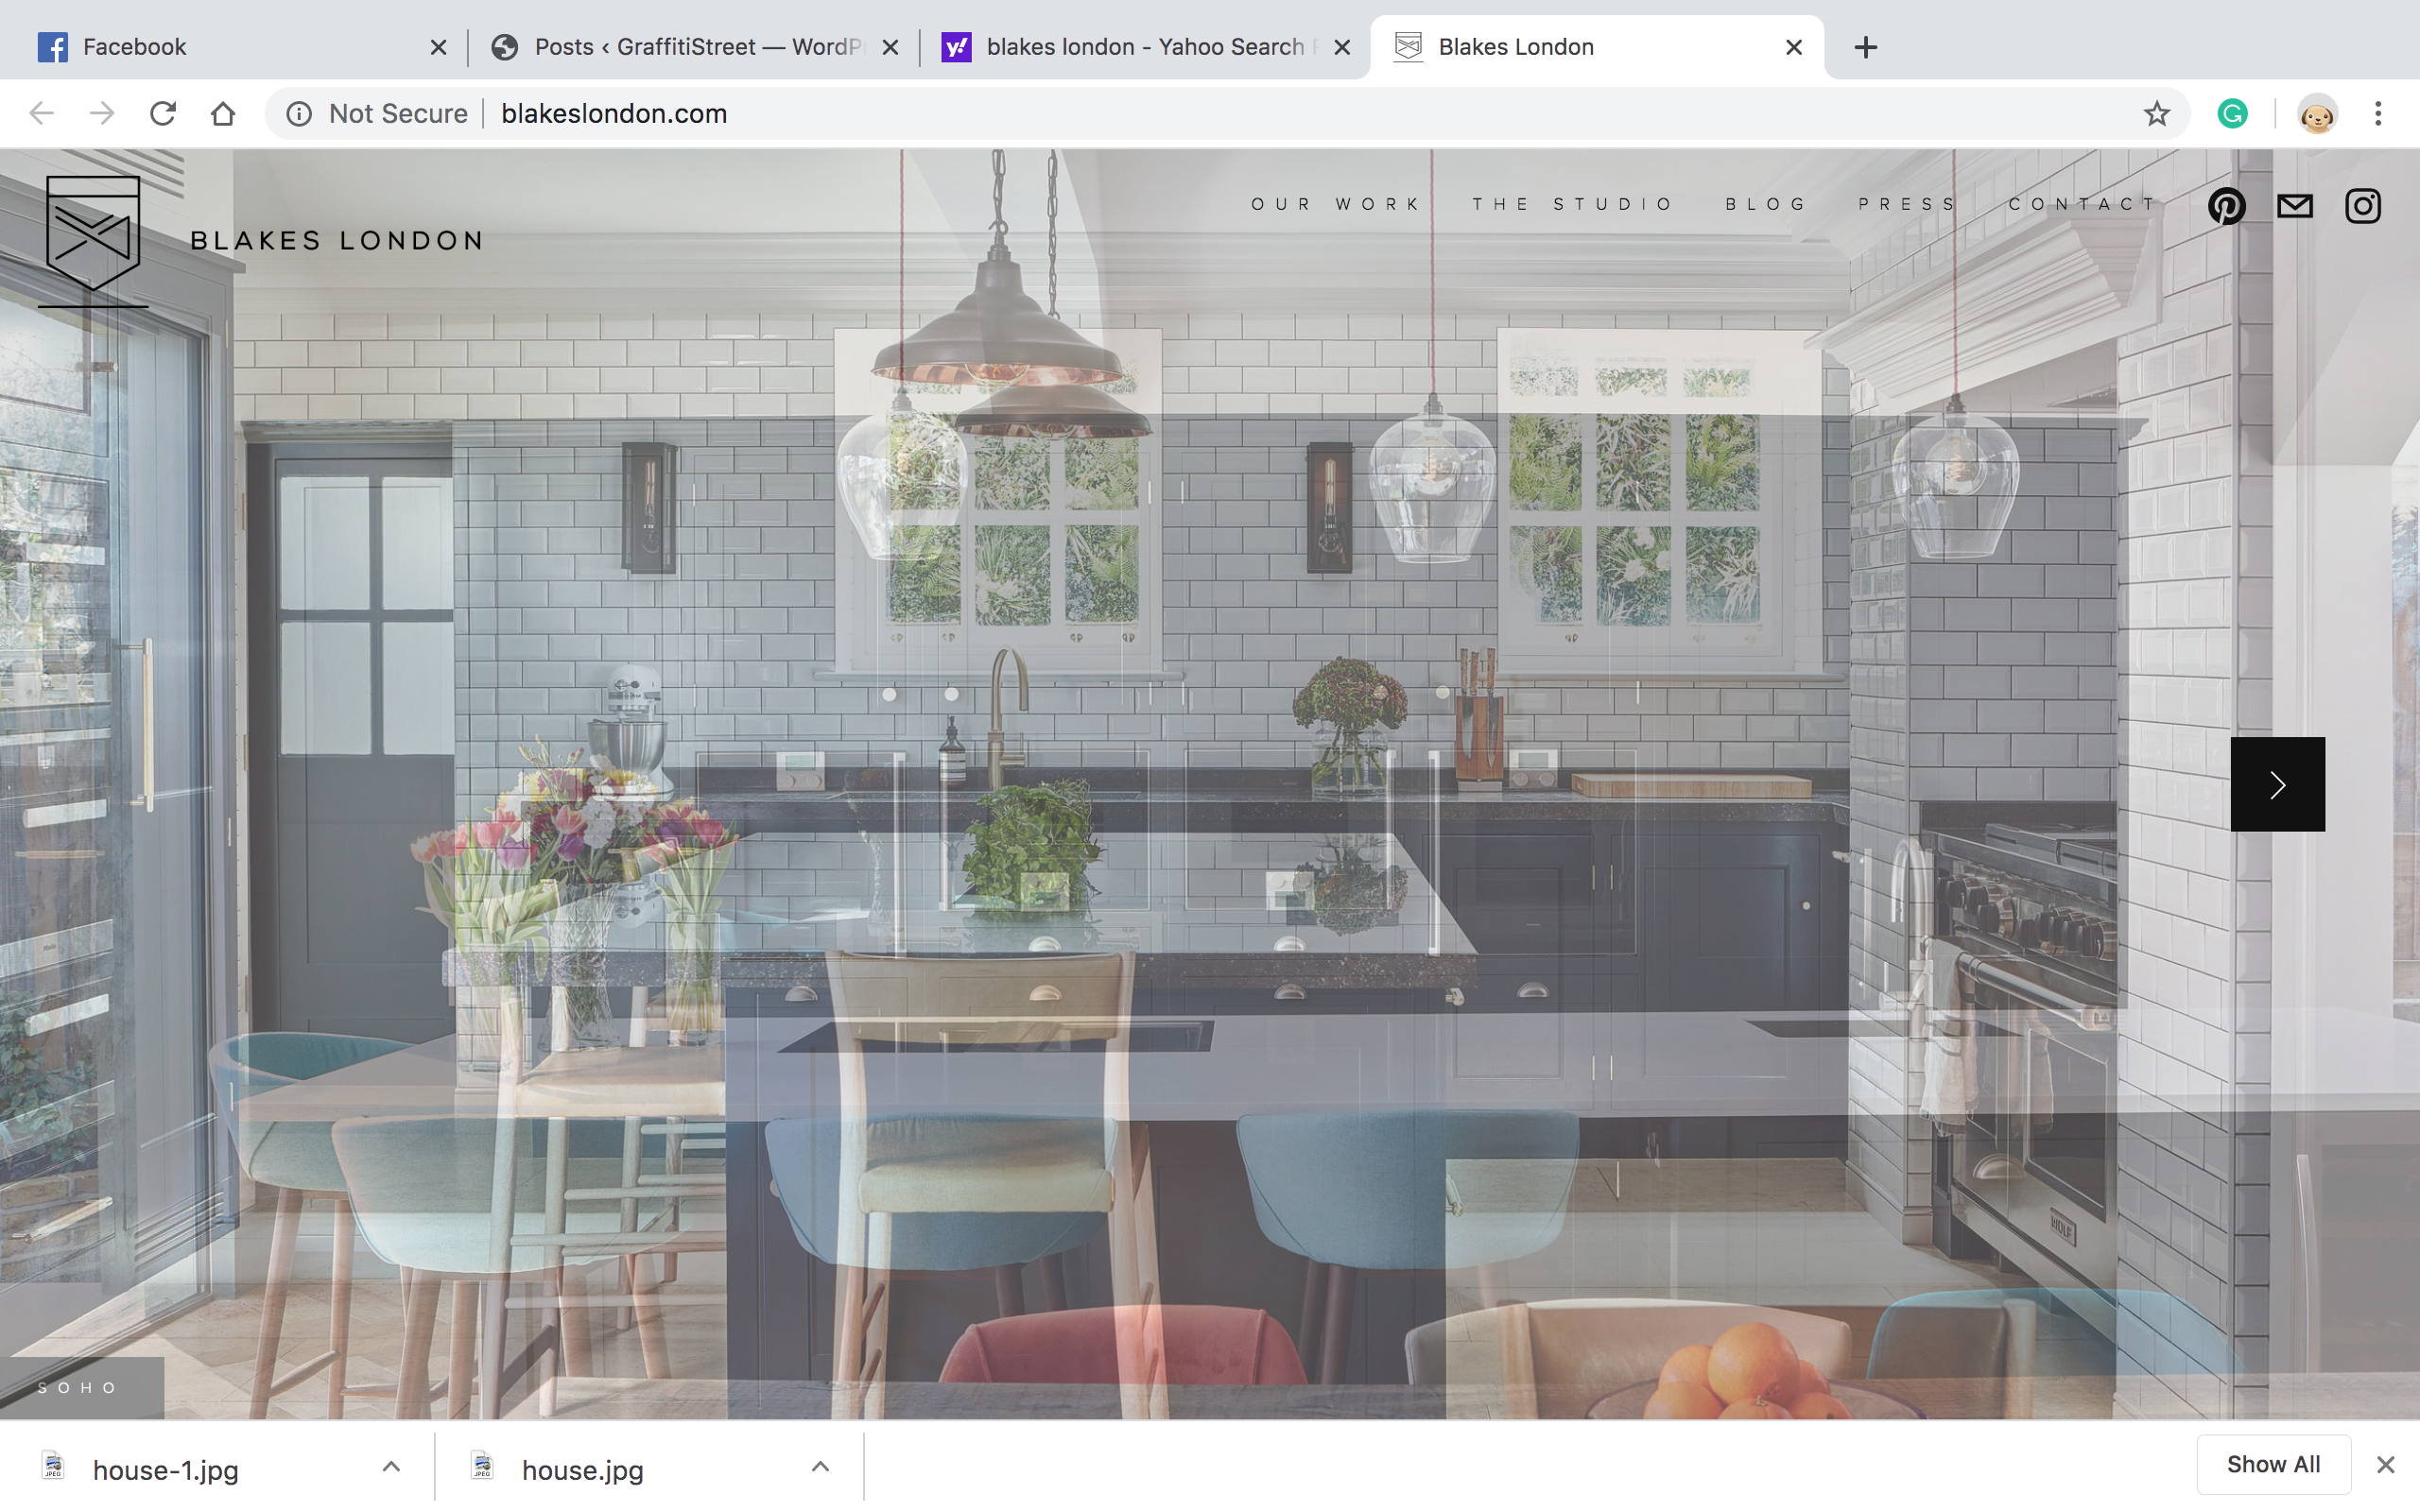Reload the current page

click(x=163, y=113)
